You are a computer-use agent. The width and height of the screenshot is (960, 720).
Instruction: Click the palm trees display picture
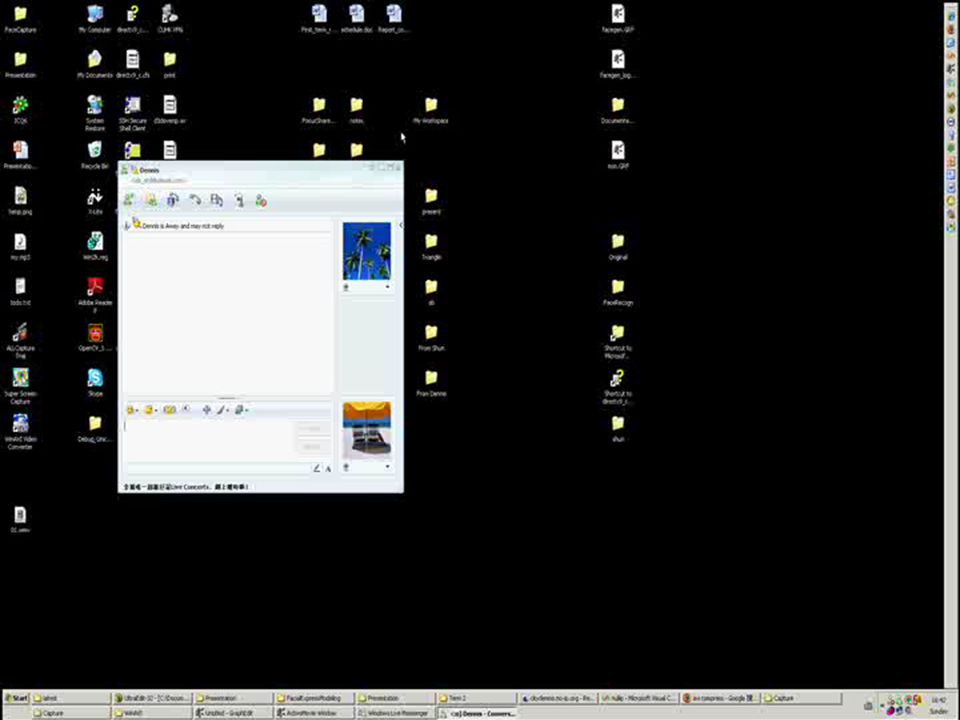pyautogui.click(x=367, y=251)
